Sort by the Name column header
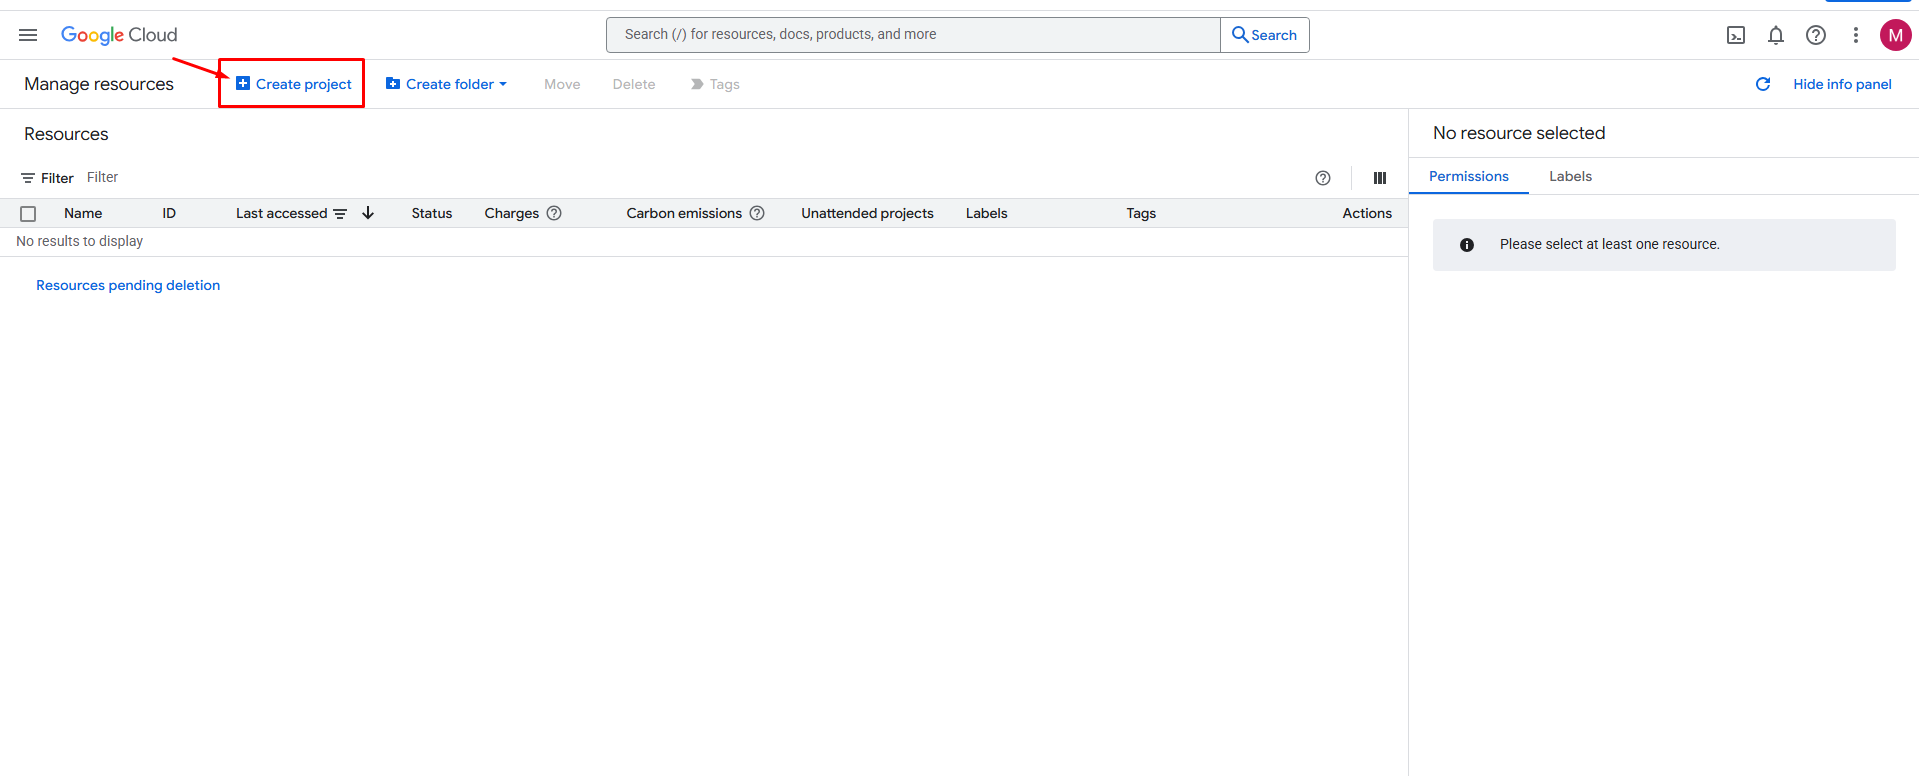The image size is (1919, 776). click(83, 213)
